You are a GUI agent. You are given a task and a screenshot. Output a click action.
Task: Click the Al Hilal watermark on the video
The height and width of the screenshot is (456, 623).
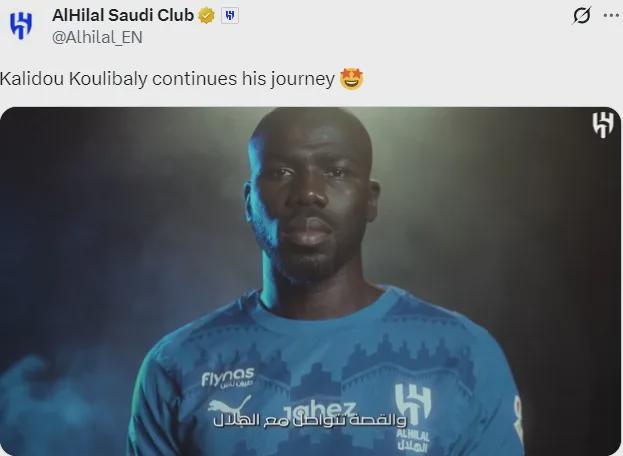[603, 125]
